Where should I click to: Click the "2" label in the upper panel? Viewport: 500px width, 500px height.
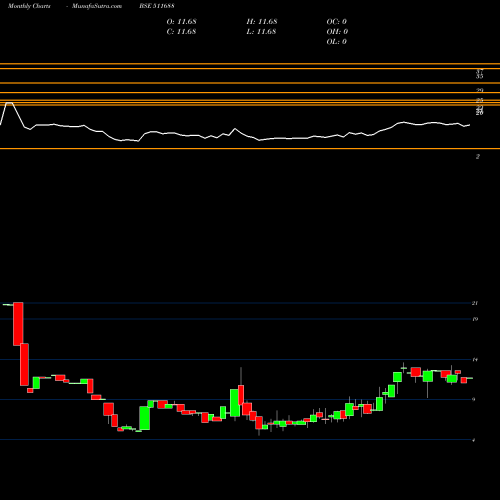478,156
